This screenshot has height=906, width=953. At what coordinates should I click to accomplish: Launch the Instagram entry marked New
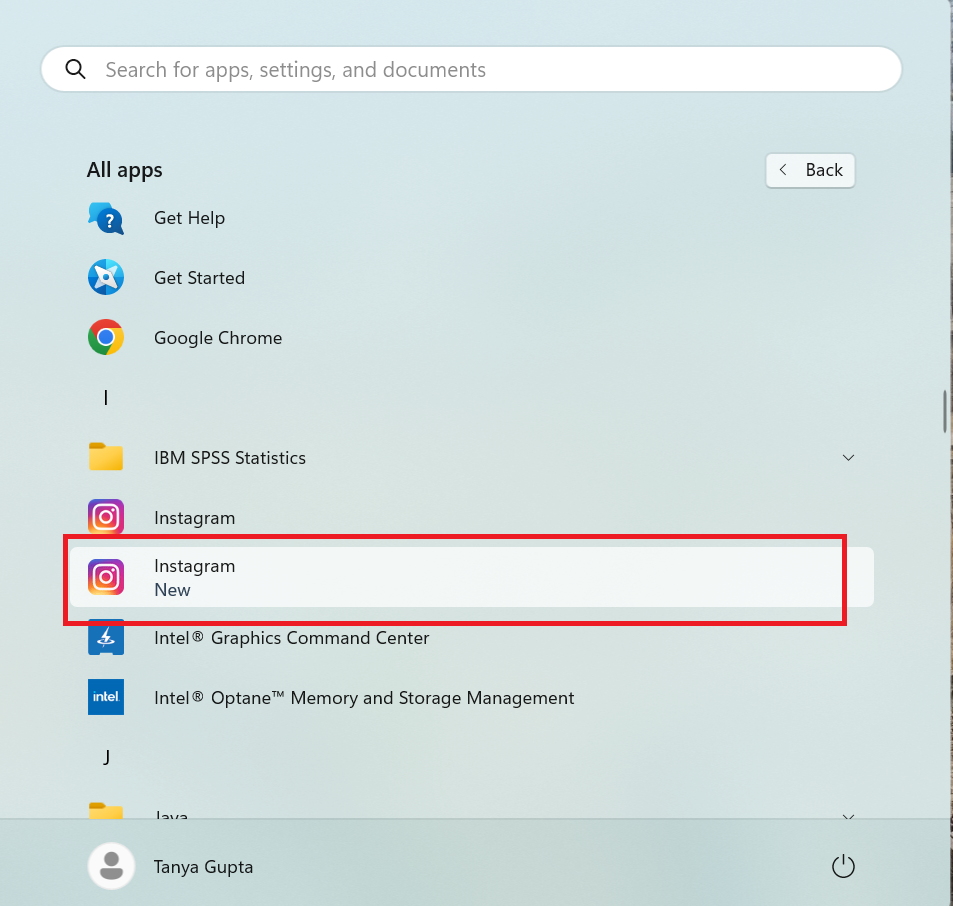coord(106,577)
